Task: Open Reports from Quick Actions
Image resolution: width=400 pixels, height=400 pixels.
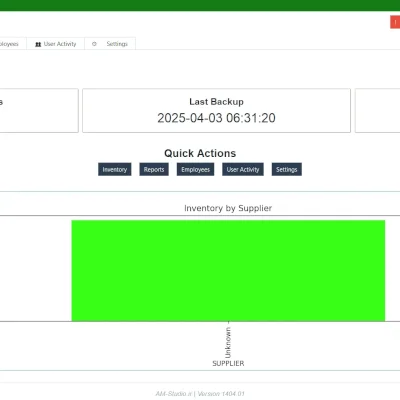Action: click(154, 169)
